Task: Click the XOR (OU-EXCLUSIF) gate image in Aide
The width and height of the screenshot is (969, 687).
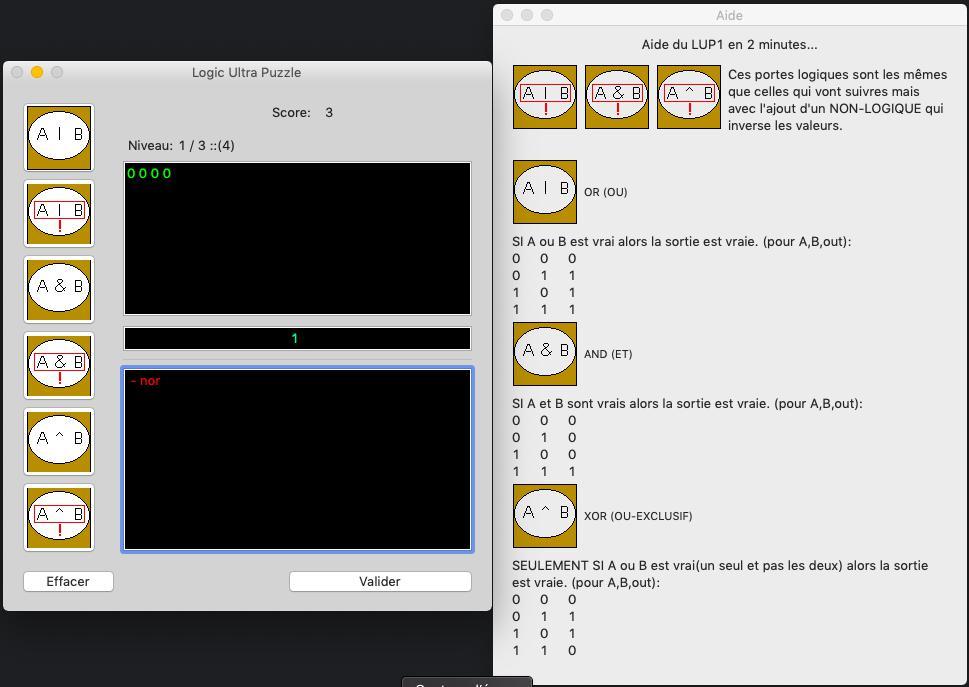Action: (x=545, y=515)
